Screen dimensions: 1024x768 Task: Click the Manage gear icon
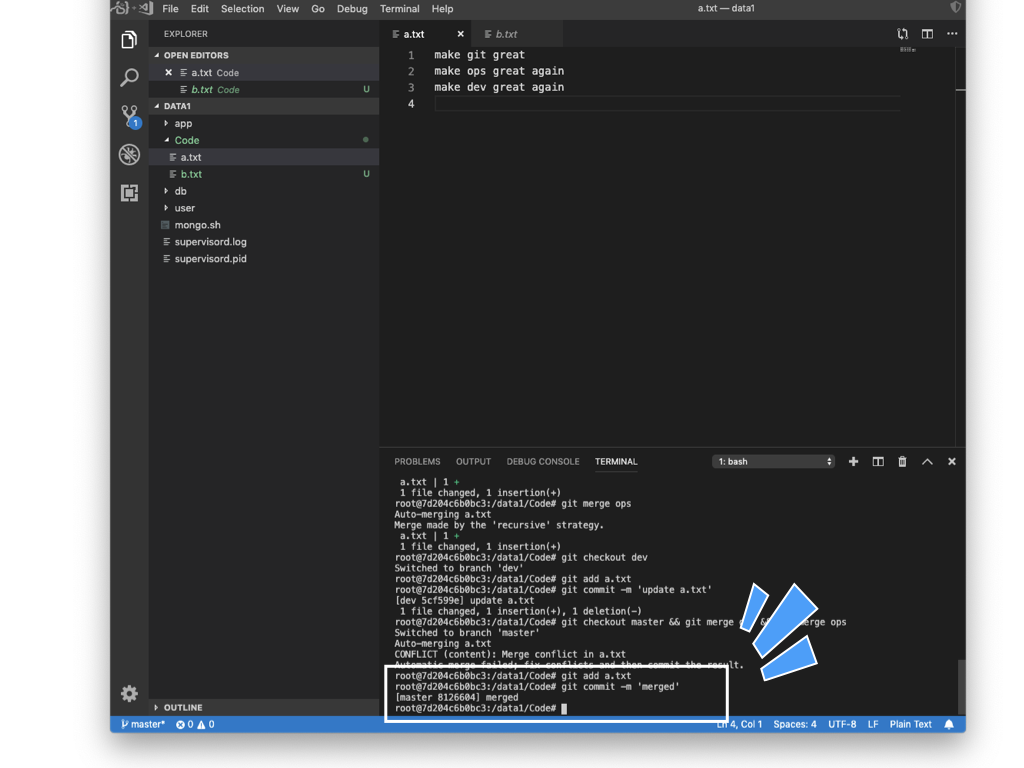click(129, 693)
